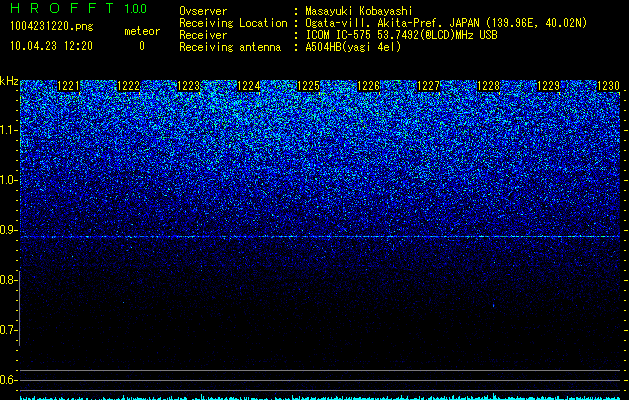Click the name Masayuki Kobayashi

pyautogui.click(x=359, y=11)
